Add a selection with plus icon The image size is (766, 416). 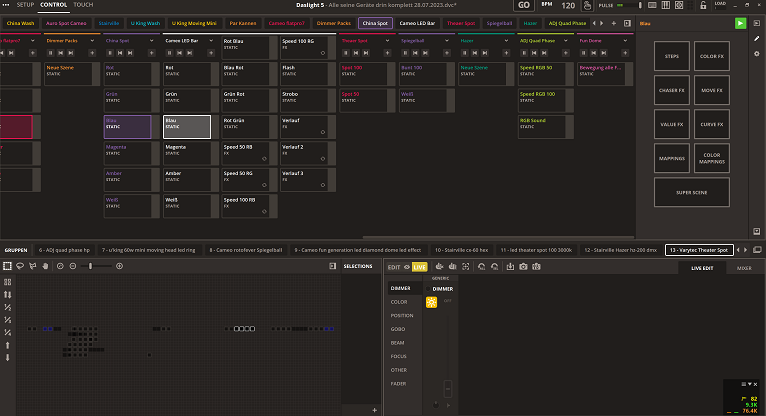375,411
